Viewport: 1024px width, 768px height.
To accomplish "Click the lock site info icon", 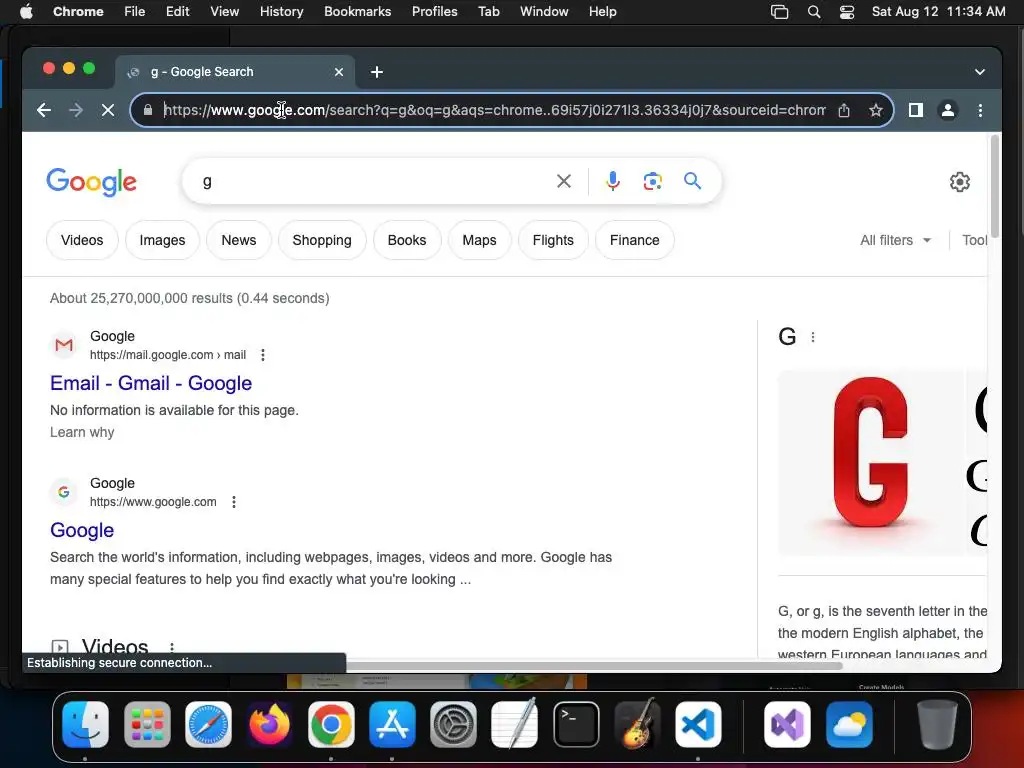I will (x=148, y=110).
